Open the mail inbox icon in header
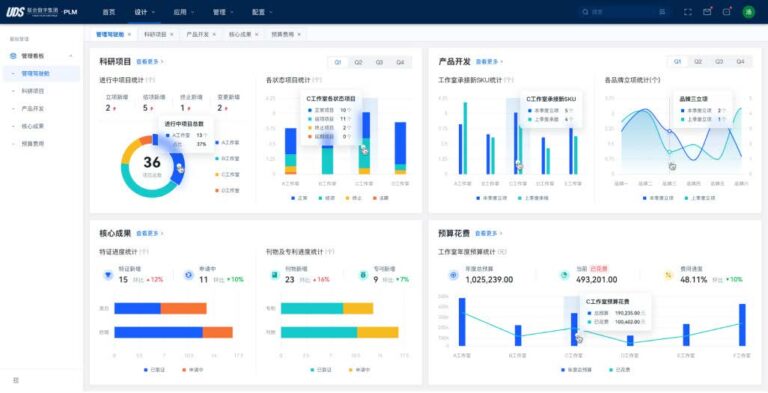Screen dimensions: 768x393 point(707,12)
